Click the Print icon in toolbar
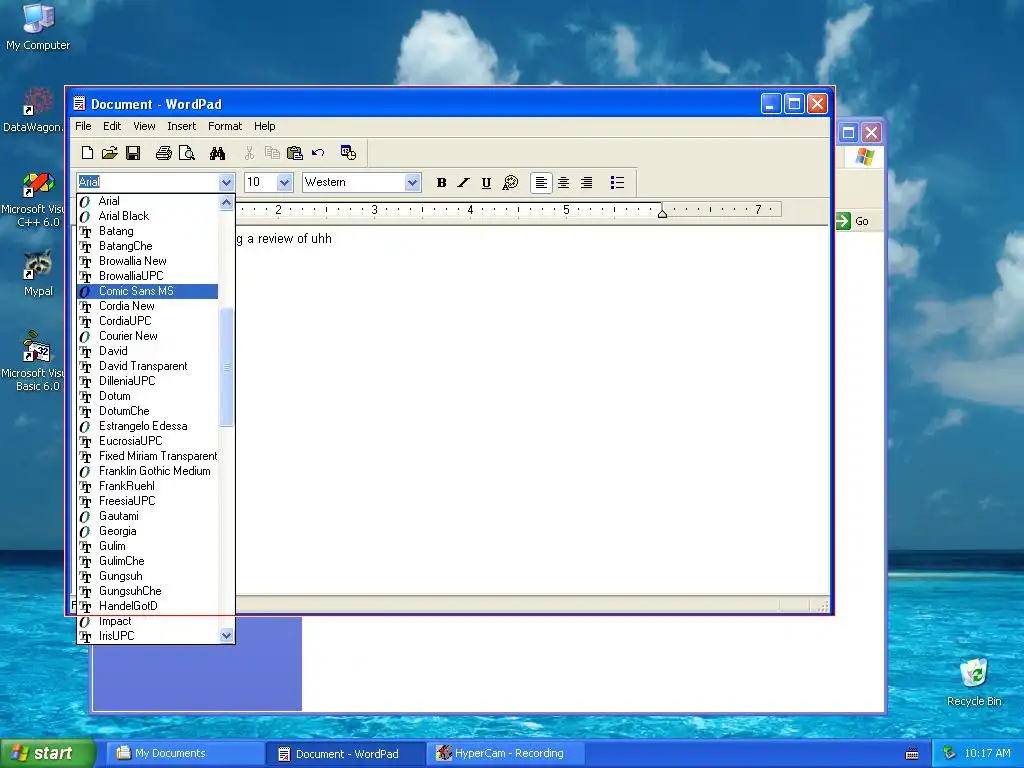Screen dimensions: 1024x768 point(164,153)
